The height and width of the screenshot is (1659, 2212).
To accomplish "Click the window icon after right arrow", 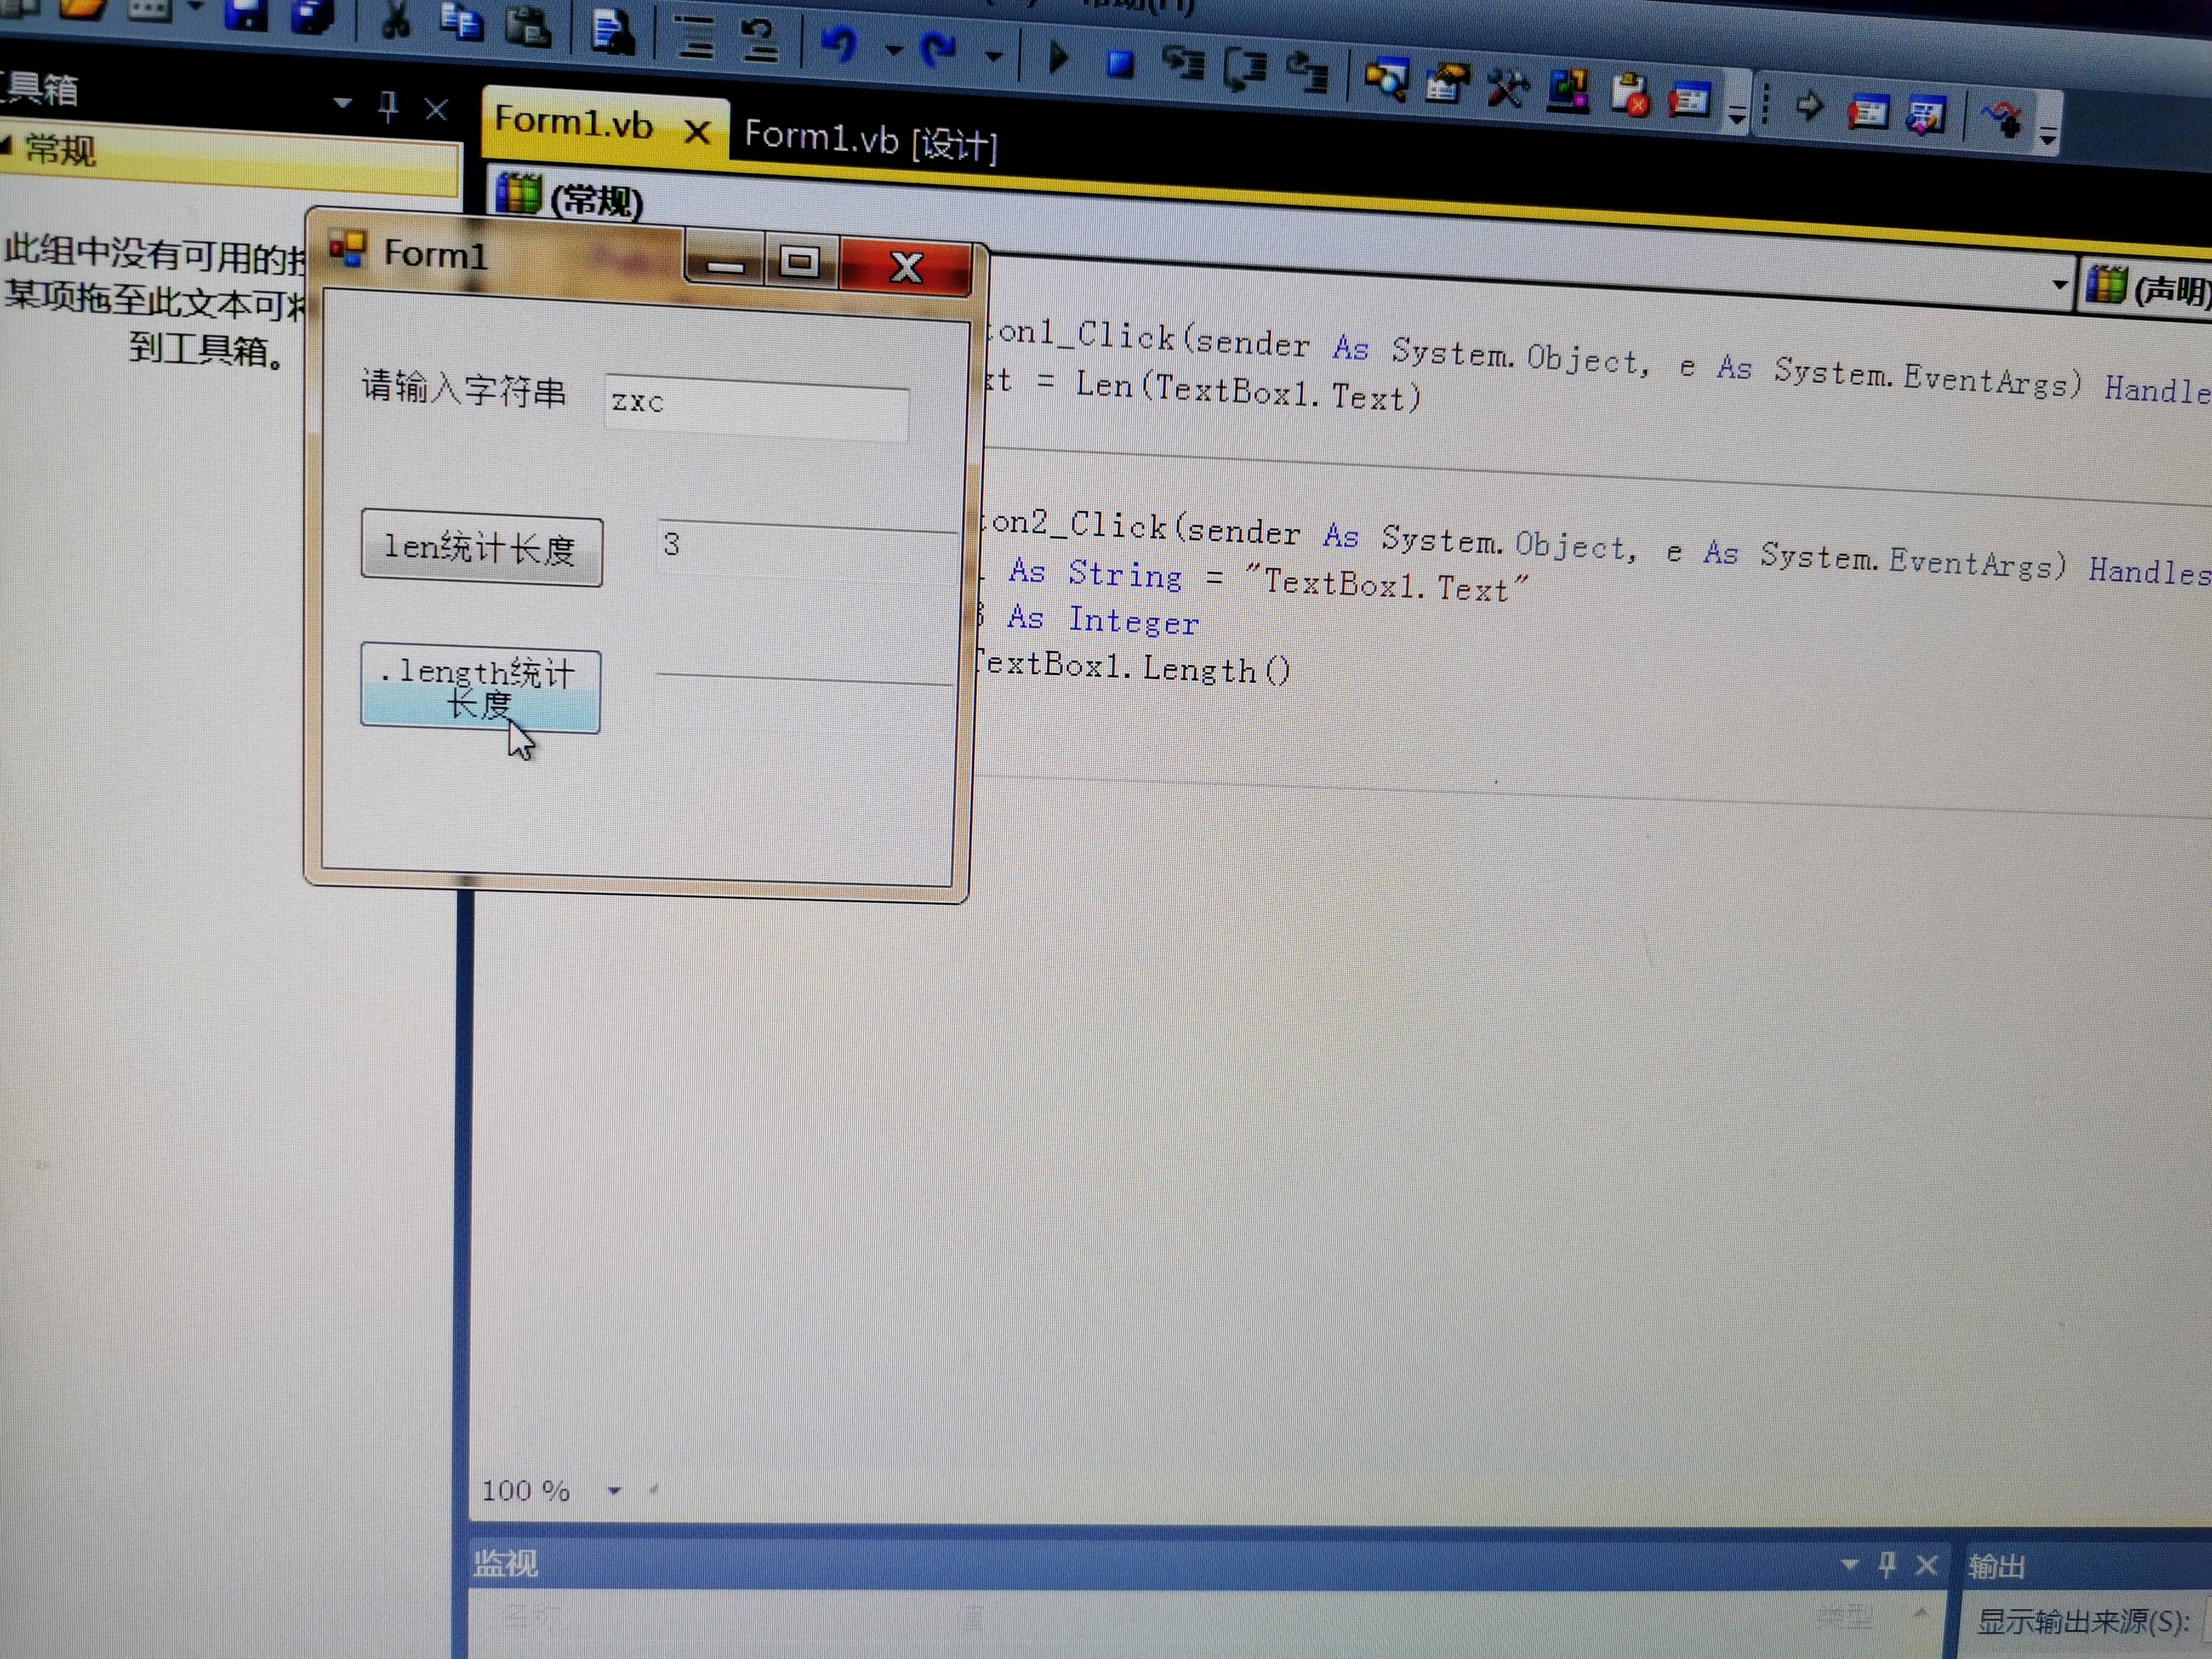I will point(1867,111).
